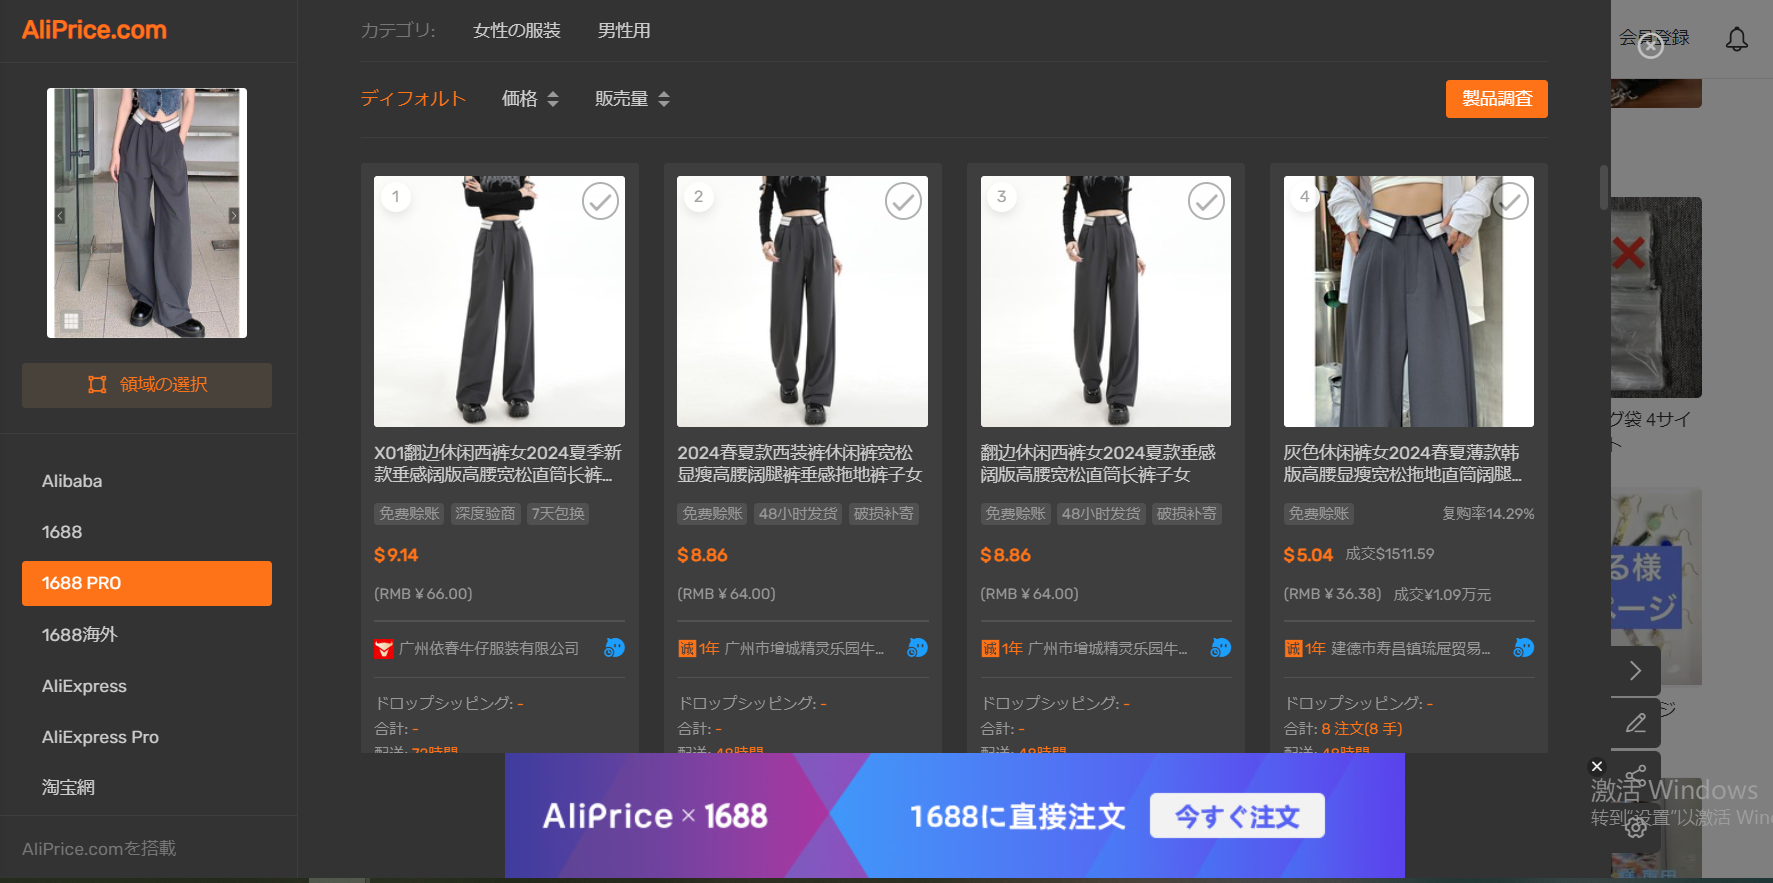Filter by category 男性用

point(624,31)
